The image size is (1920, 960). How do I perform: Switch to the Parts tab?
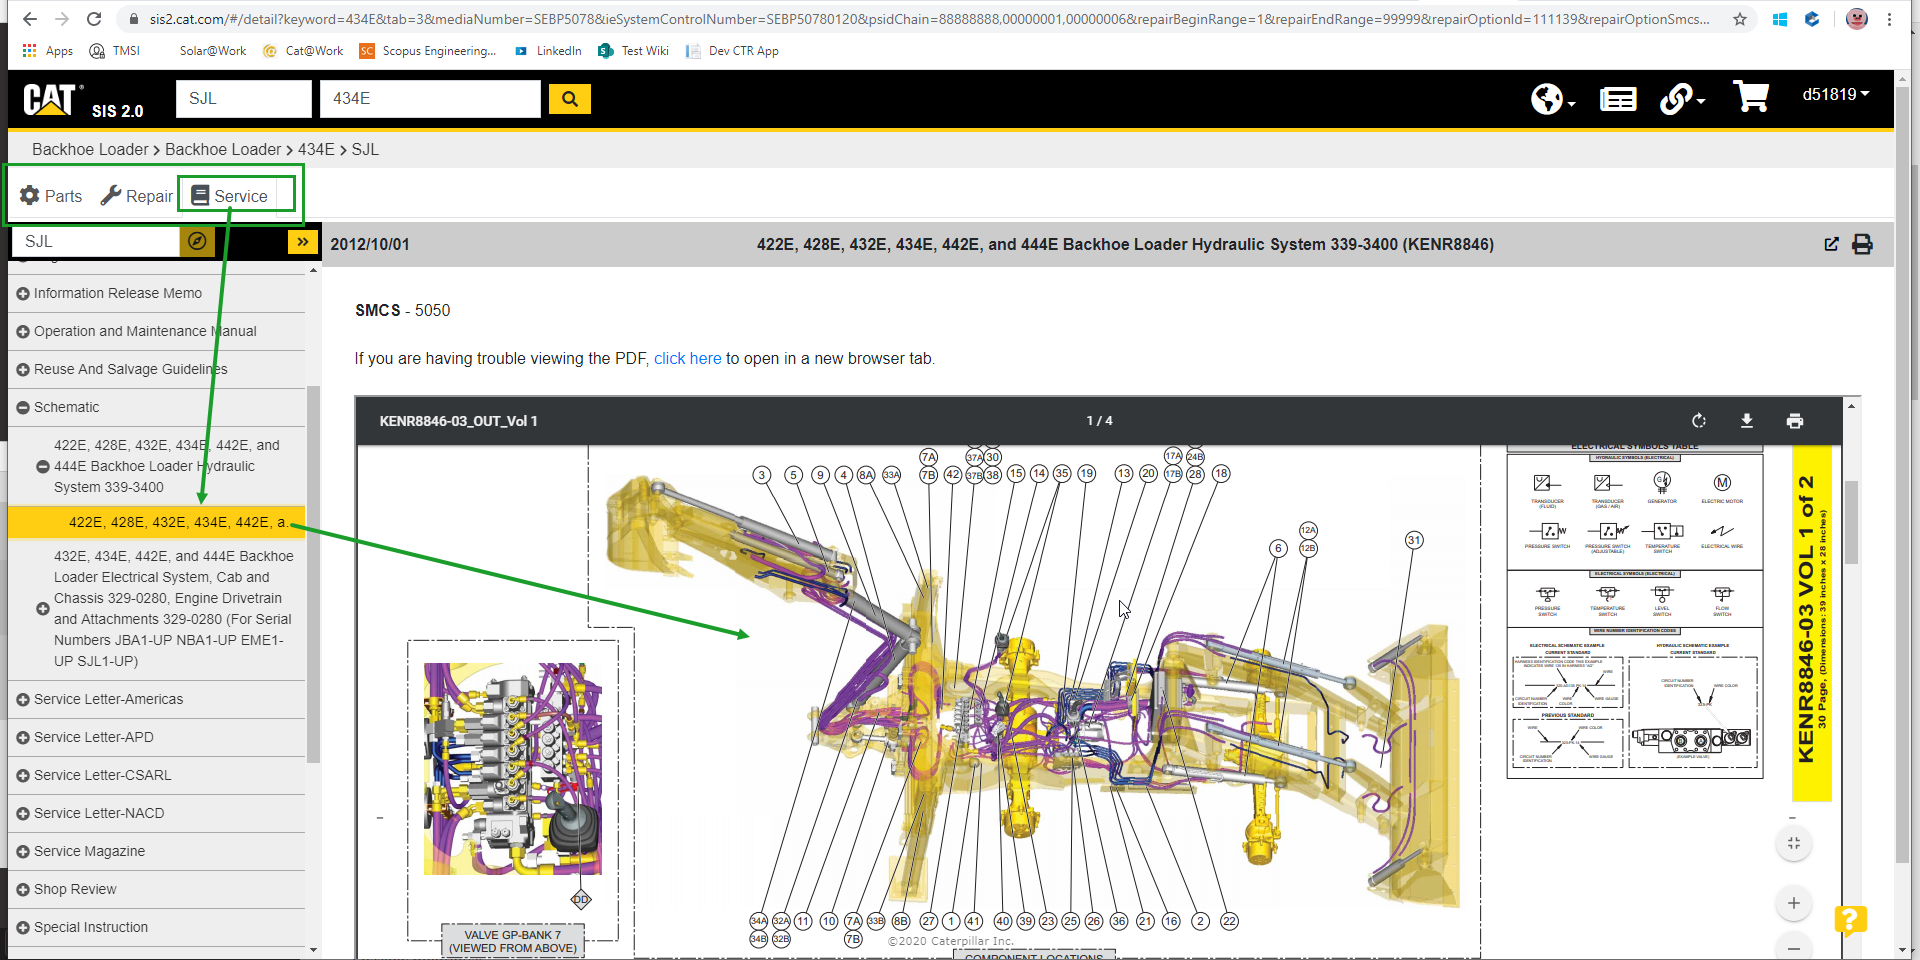[51, 196]
